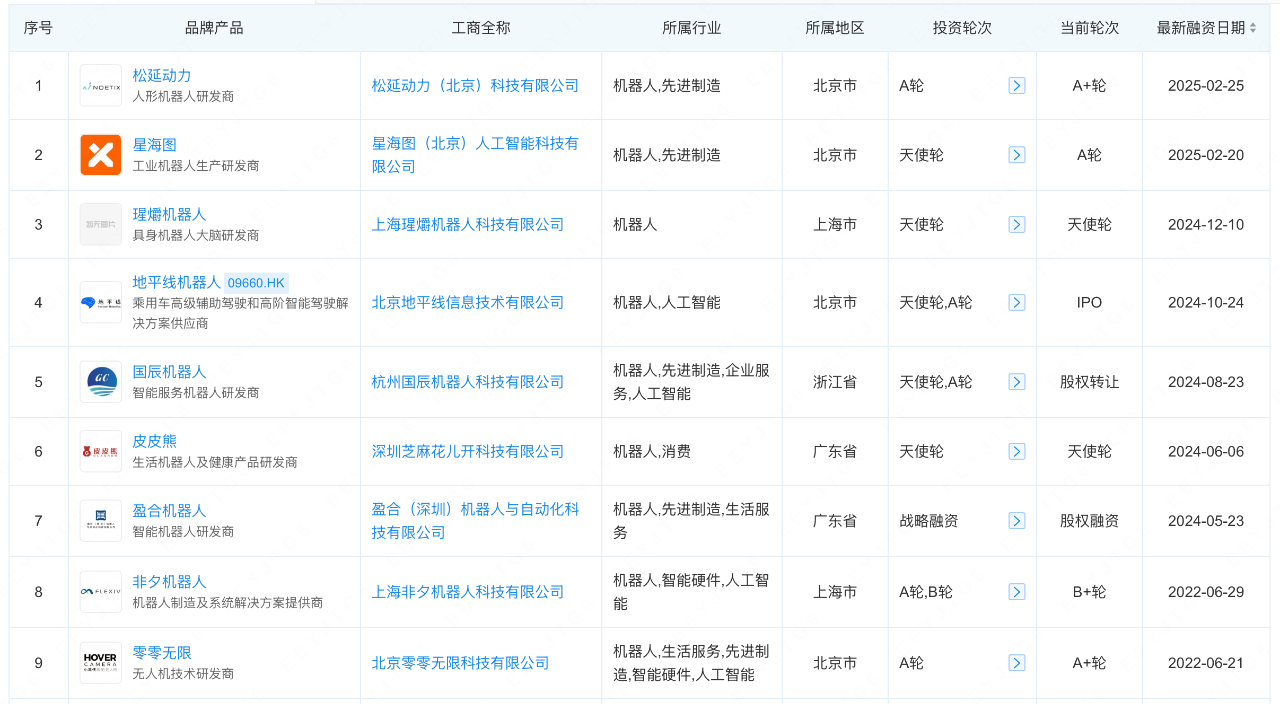This screenshot has width=1280, height=704.
Task: Expand investment rounds for 星海图 row
Action: point(1017,155)
